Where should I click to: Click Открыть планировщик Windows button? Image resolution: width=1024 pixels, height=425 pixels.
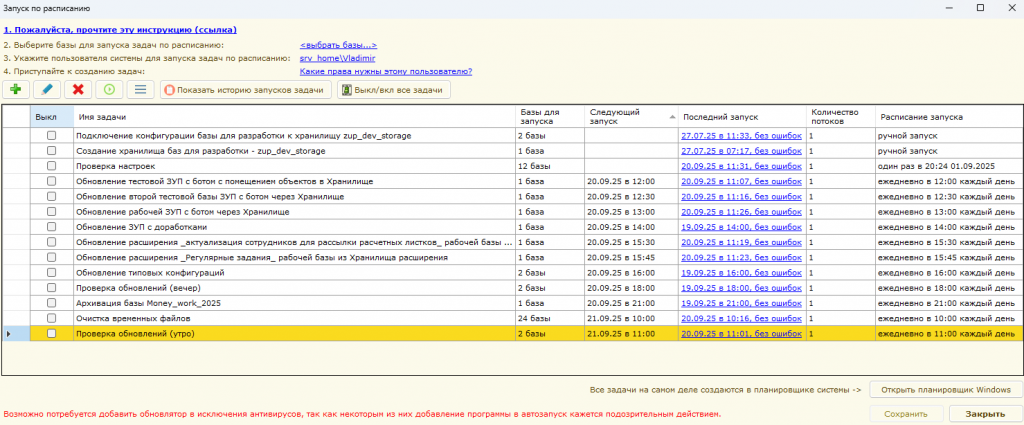[x=945, y=389]
